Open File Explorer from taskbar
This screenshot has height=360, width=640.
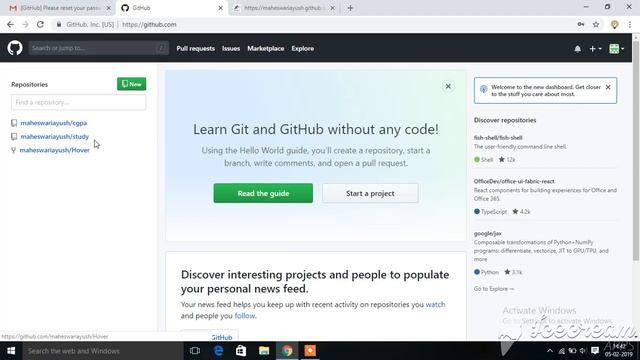coord(264,351)
